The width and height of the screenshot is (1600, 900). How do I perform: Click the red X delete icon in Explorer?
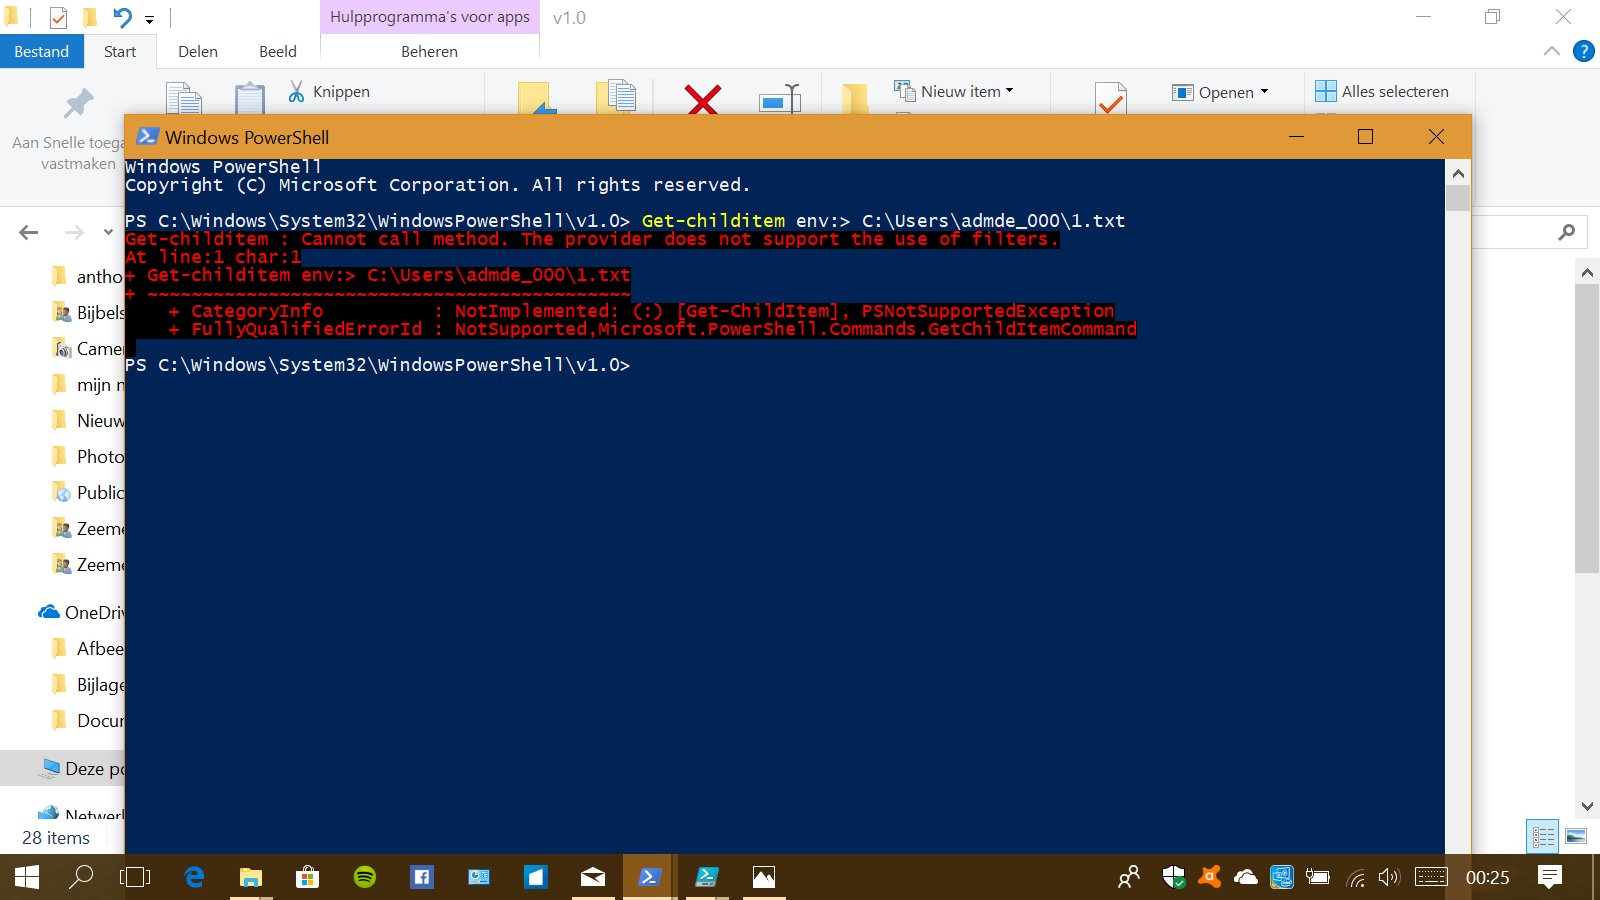pos(703,99)
